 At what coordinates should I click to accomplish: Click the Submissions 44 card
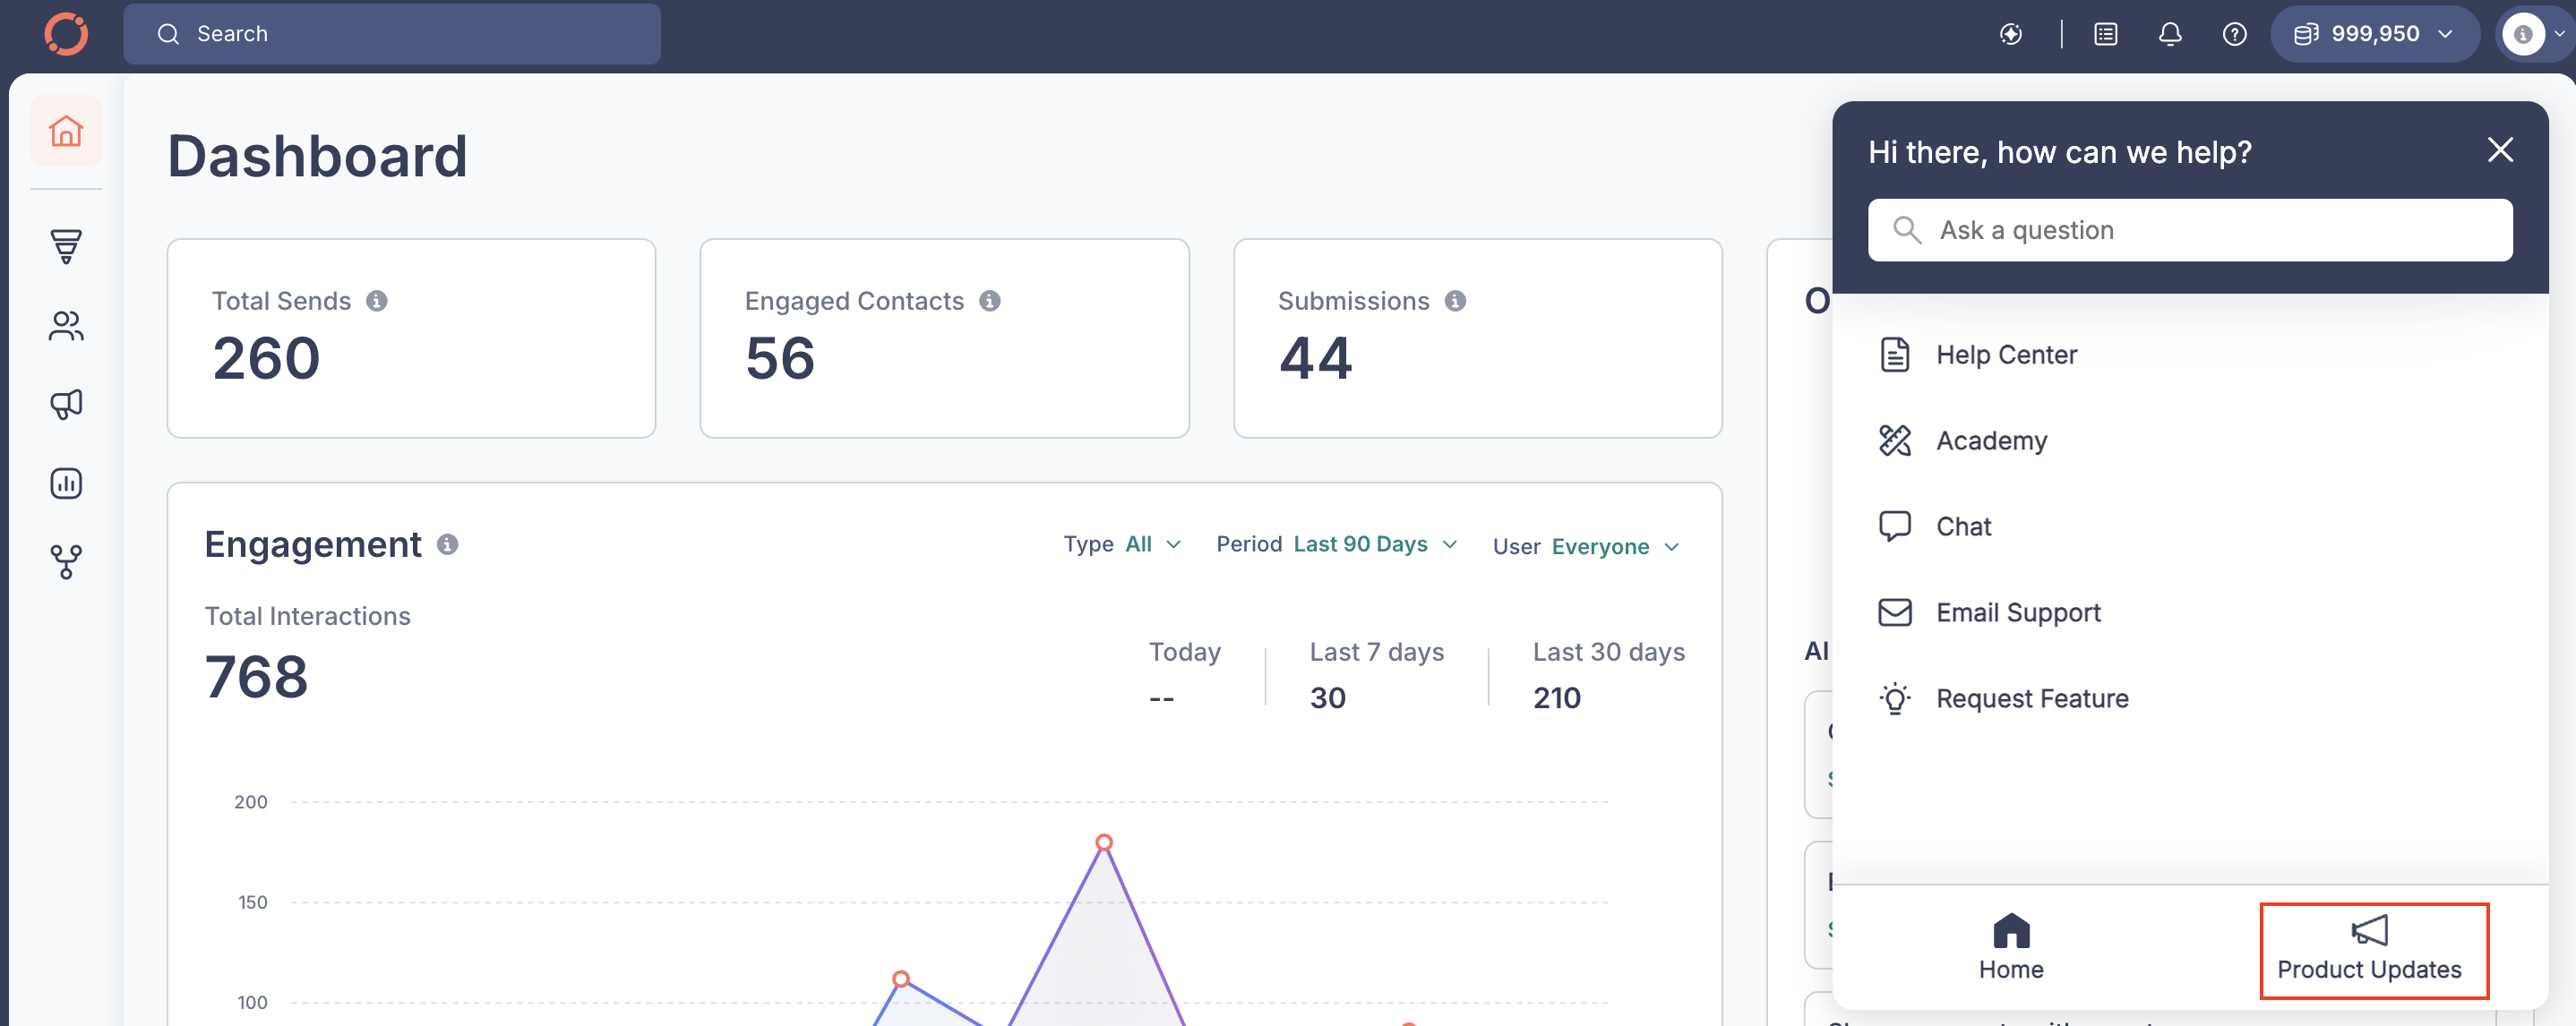[1477, 338]
